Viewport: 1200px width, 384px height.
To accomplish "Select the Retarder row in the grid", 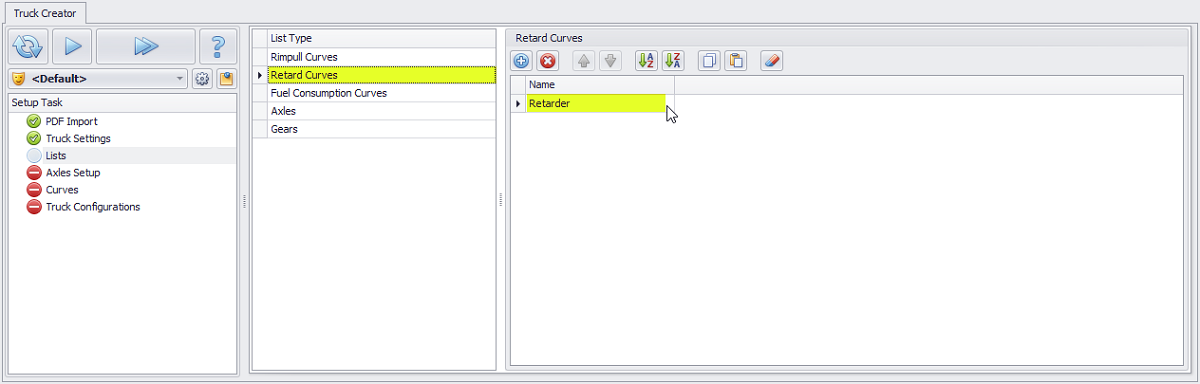I will (595, 103).
